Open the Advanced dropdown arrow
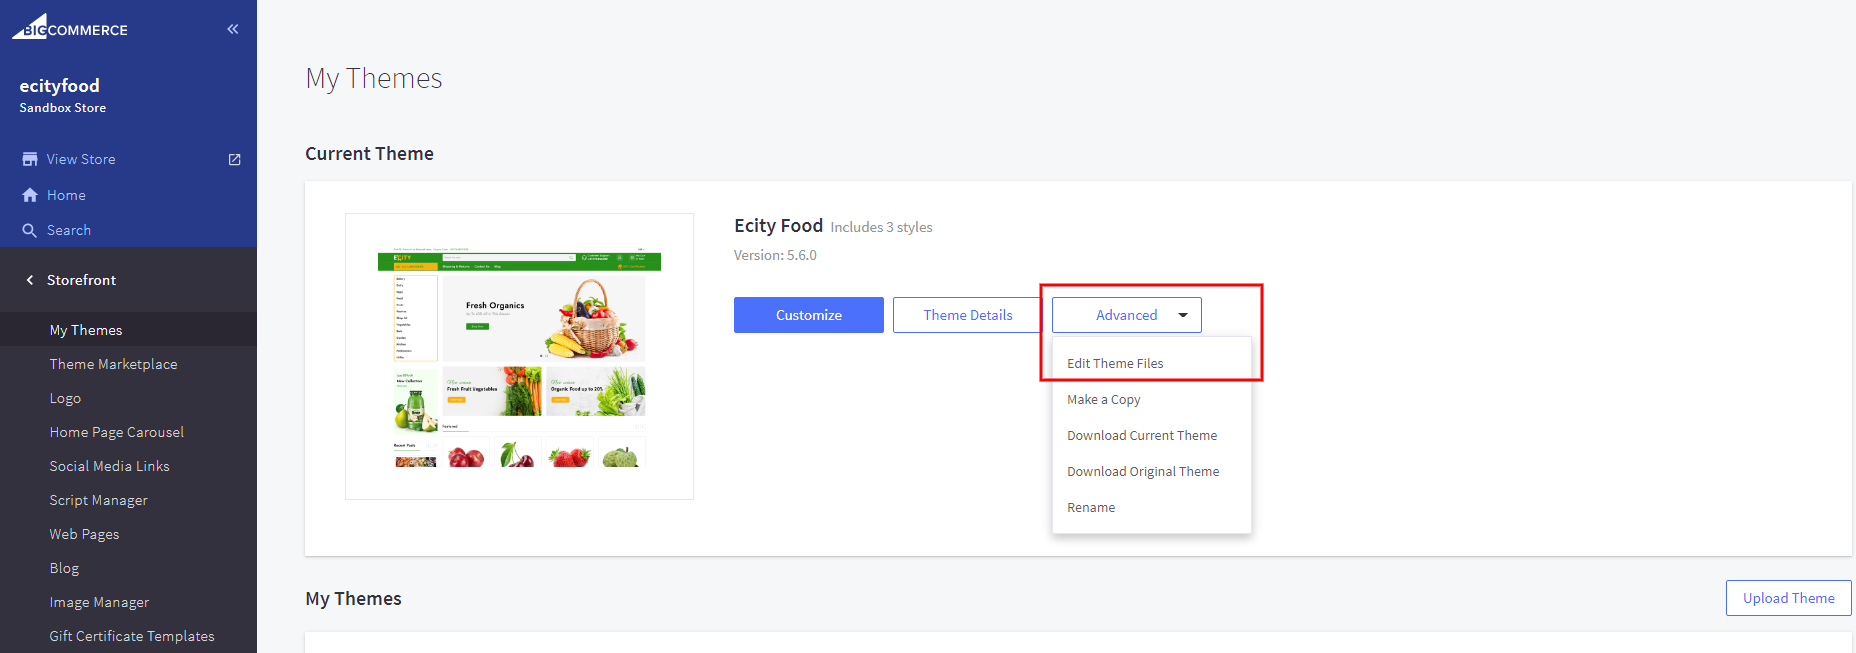Viewport: 1856px width, 653px height. click(1183, 315)
